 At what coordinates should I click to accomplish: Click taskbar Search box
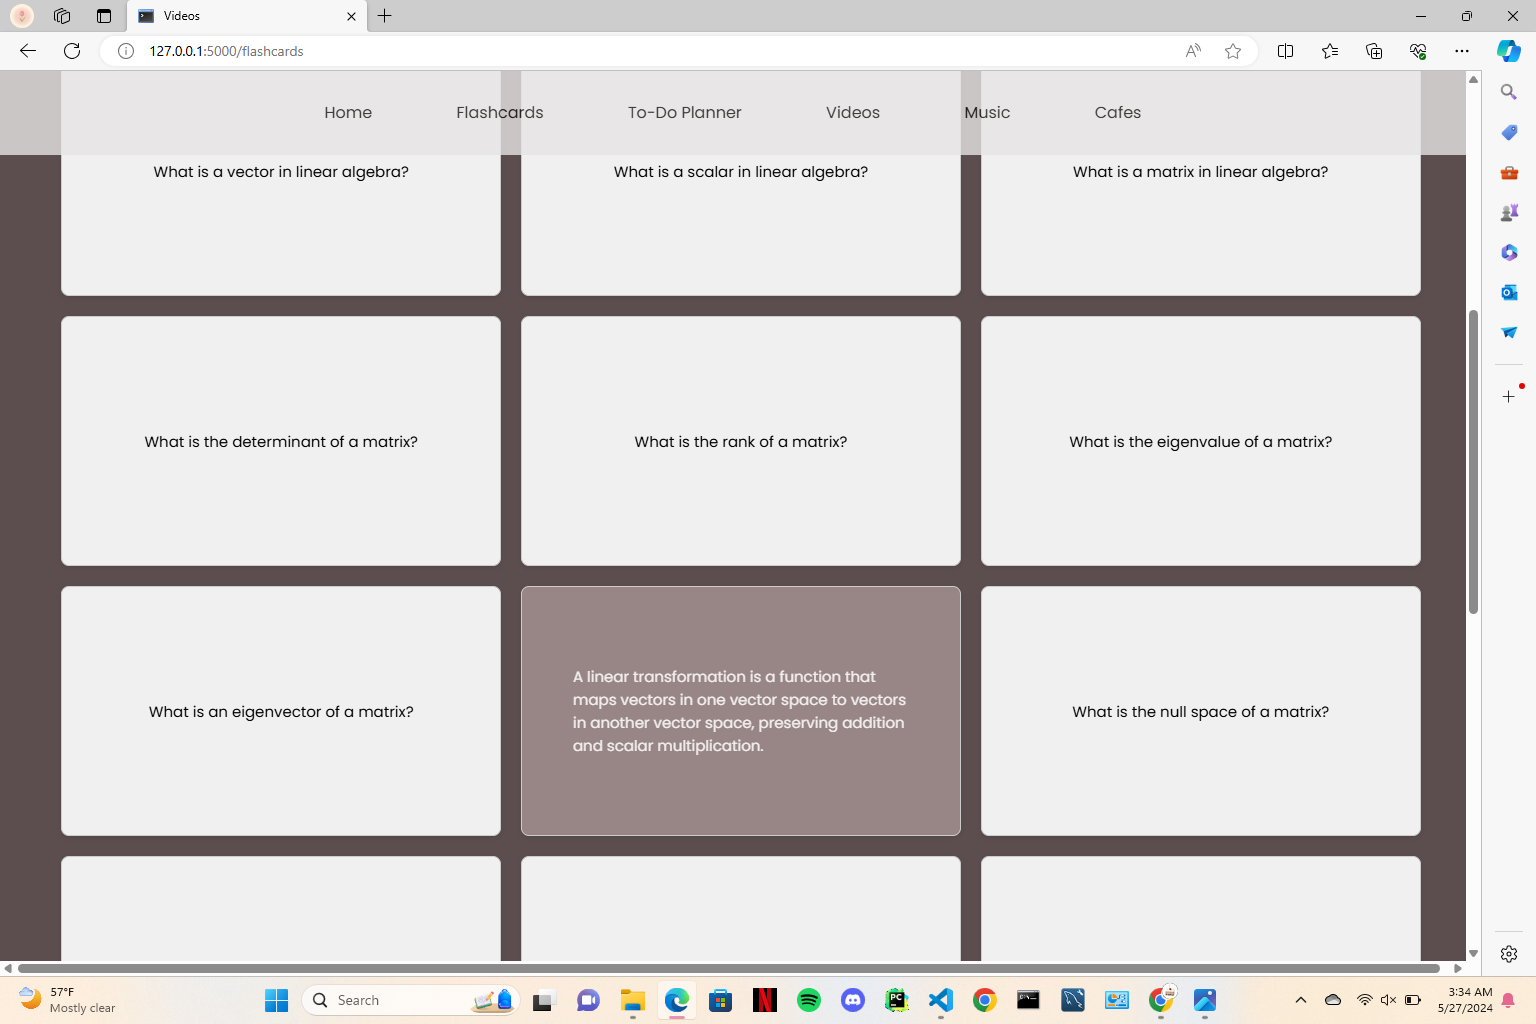pyautogui.click(x=410, y=1000)
